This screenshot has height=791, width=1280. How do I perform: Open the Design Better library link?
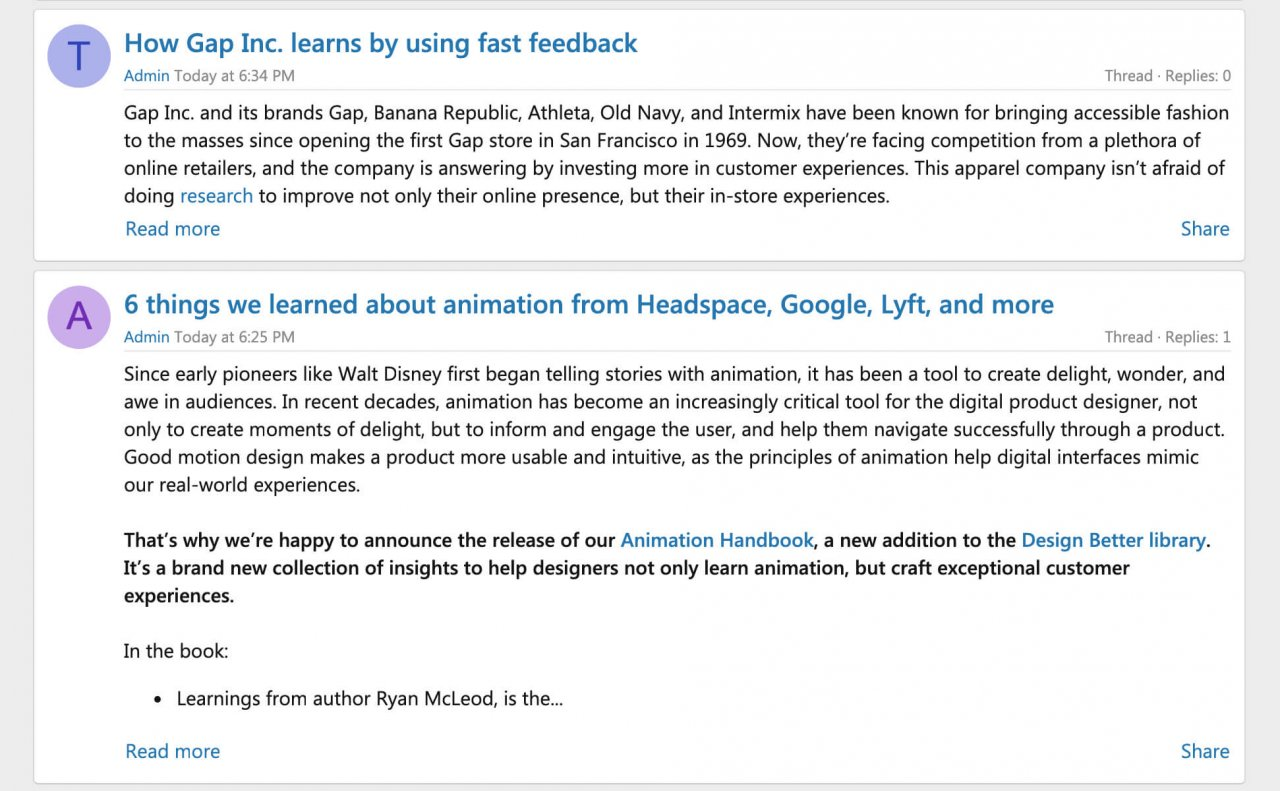click(x=1112, y=540)
